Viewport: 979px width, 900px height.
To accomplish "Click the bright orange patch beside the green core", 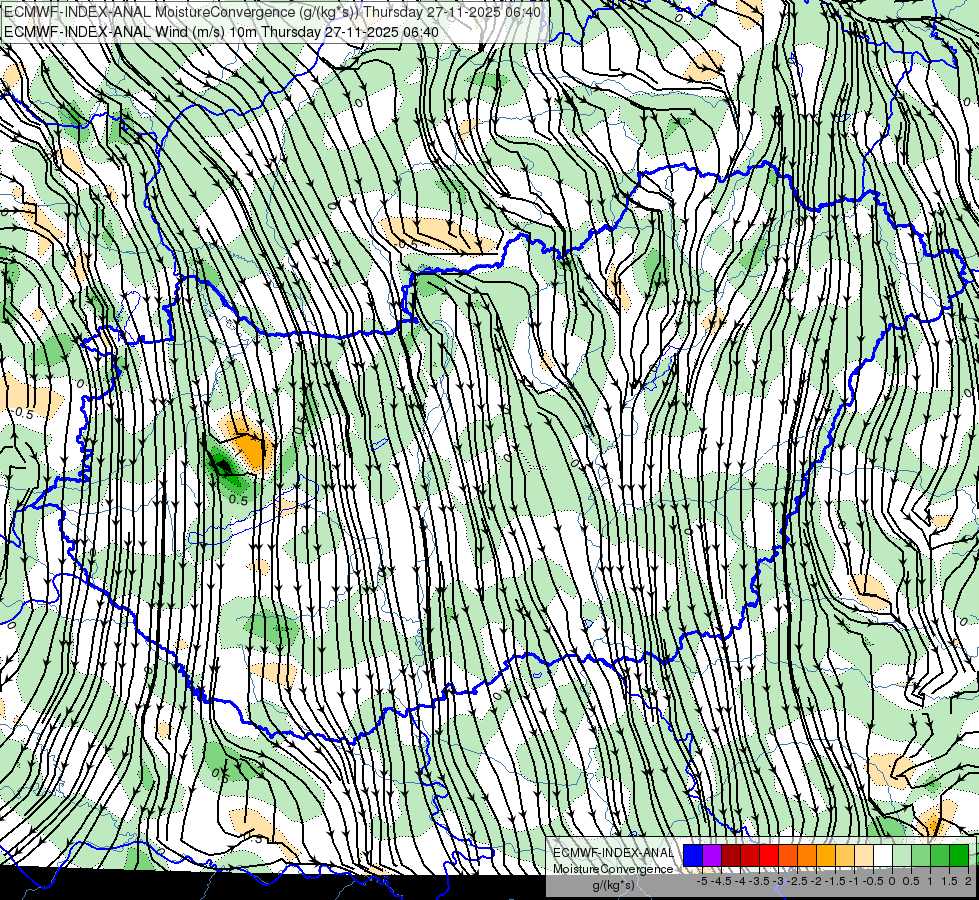I will click(x=255, y=448).
